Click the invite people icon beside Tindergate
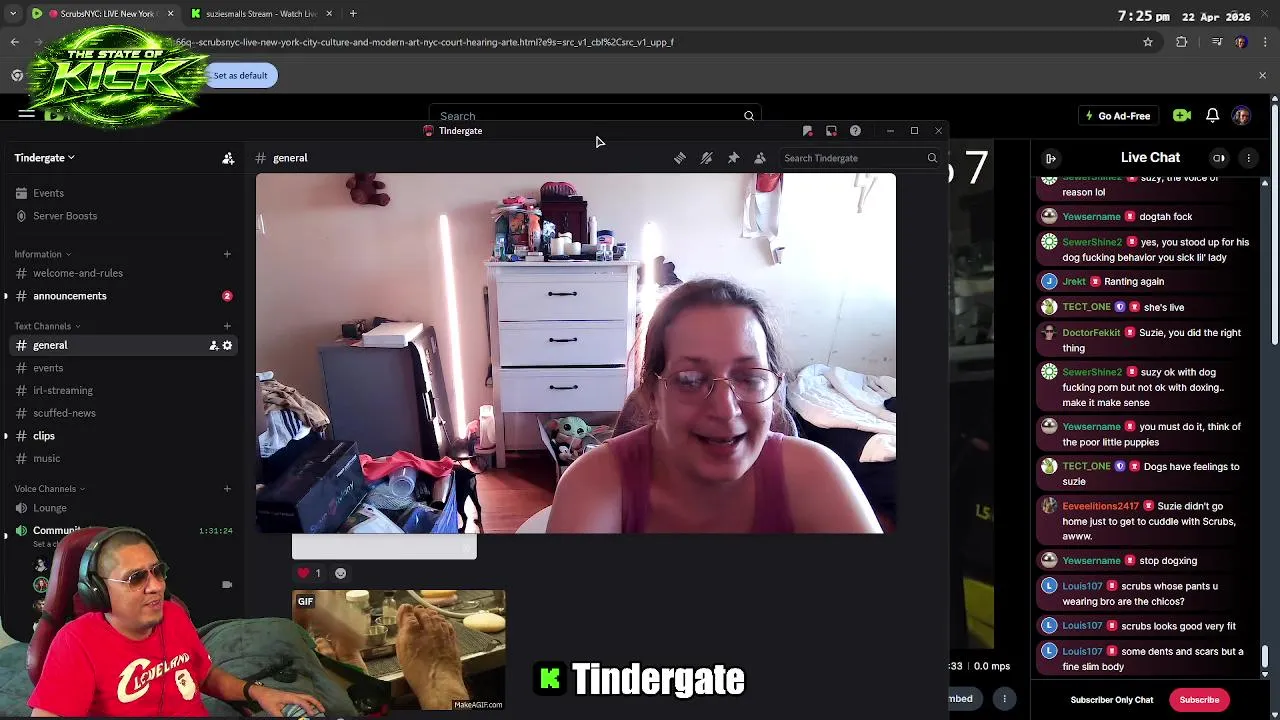The height and width of the screenshot is (720, 1280). click(x=228, y=158)
